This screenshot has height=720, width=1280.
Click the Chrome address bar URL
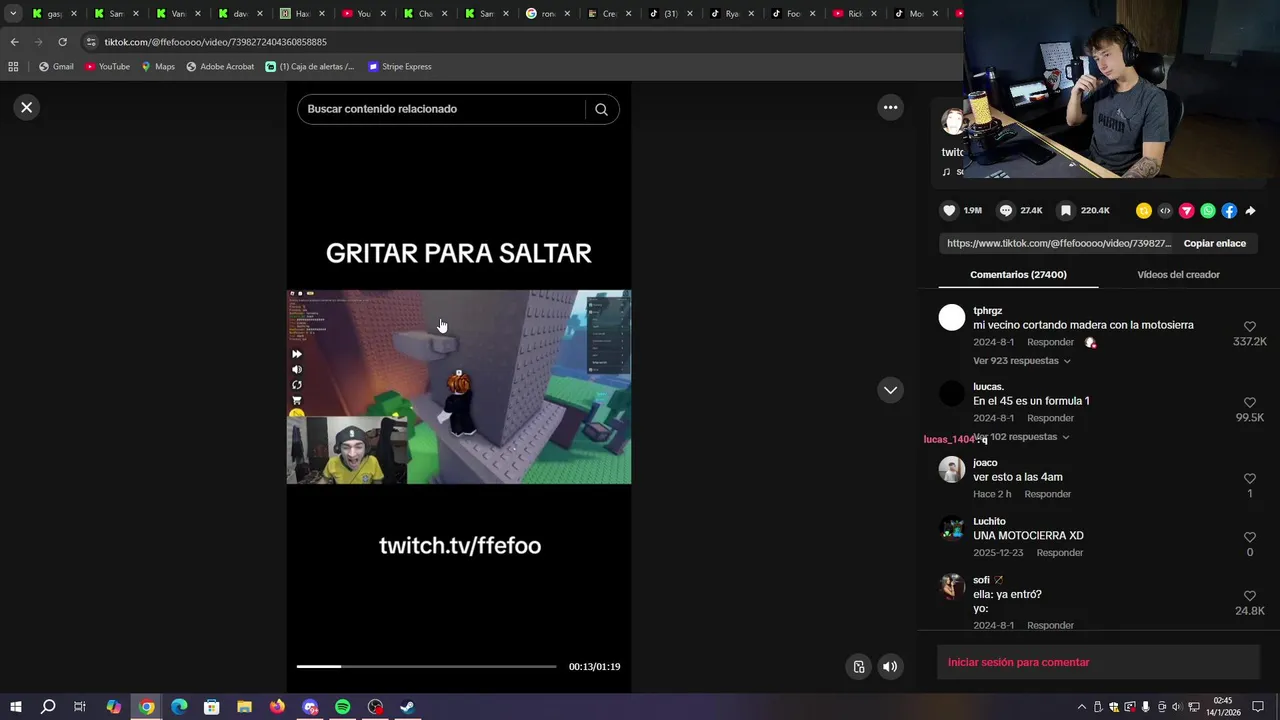216,42
